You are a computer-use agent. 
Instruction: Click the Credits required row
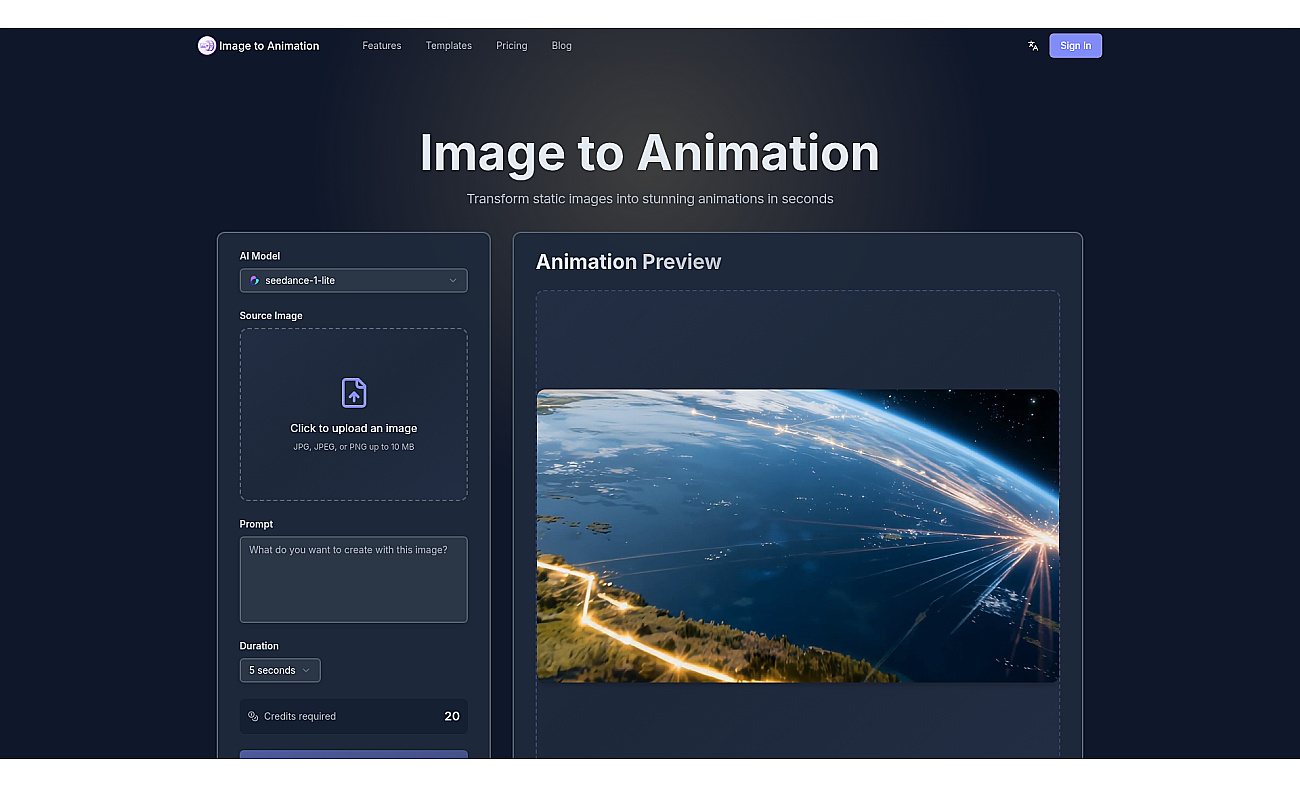click(x=353, y=716)
